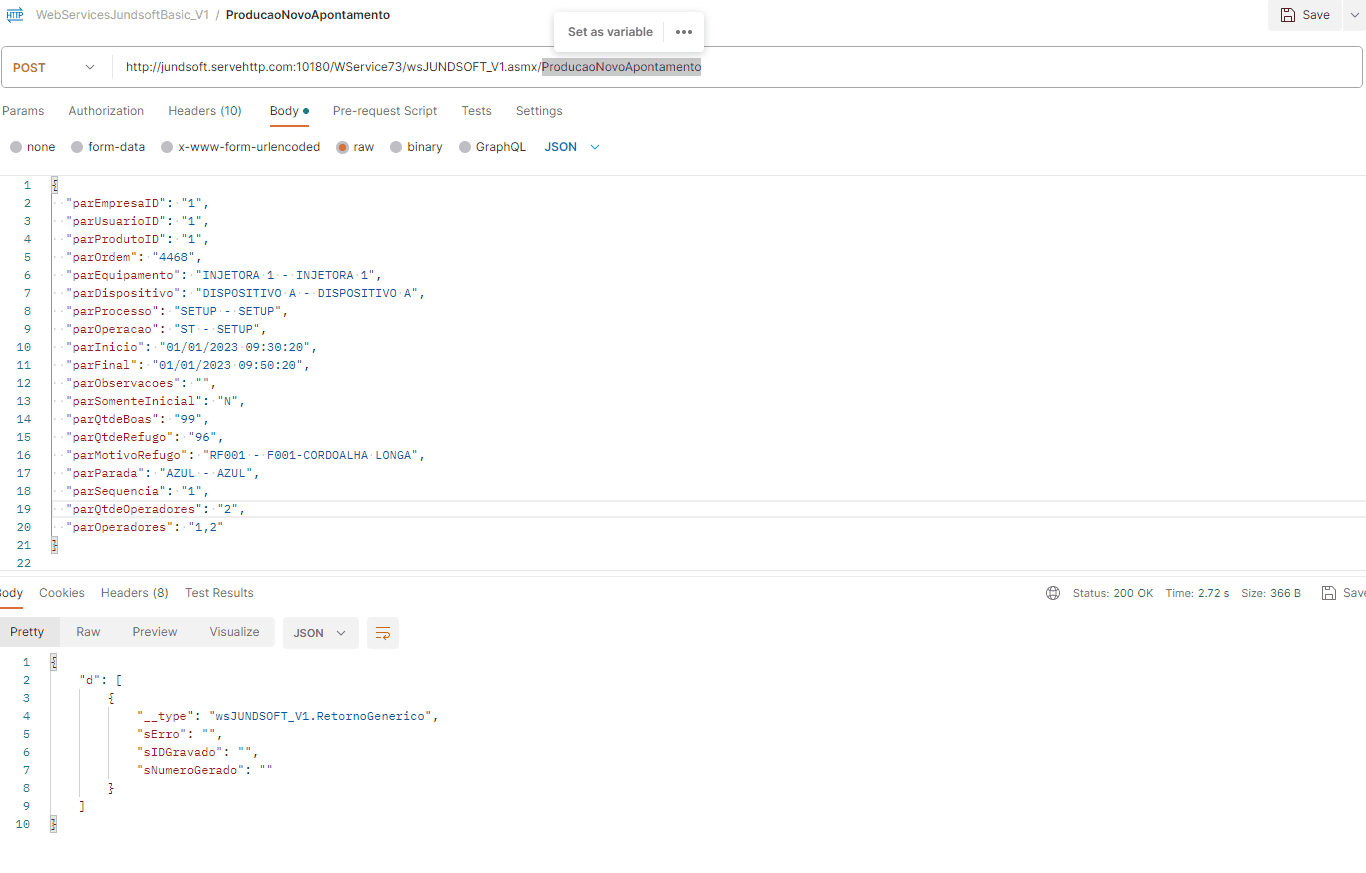Click the Time: 2.72 s value
1366x873 pixels.
click(1197, 593)
